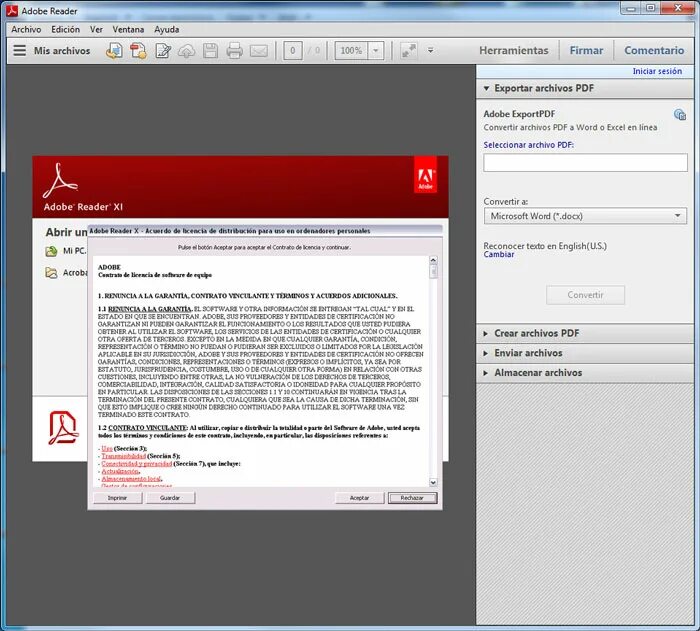Click the page number input field
The width and height of the screenshot is (700, 631).
coord(293,50)
